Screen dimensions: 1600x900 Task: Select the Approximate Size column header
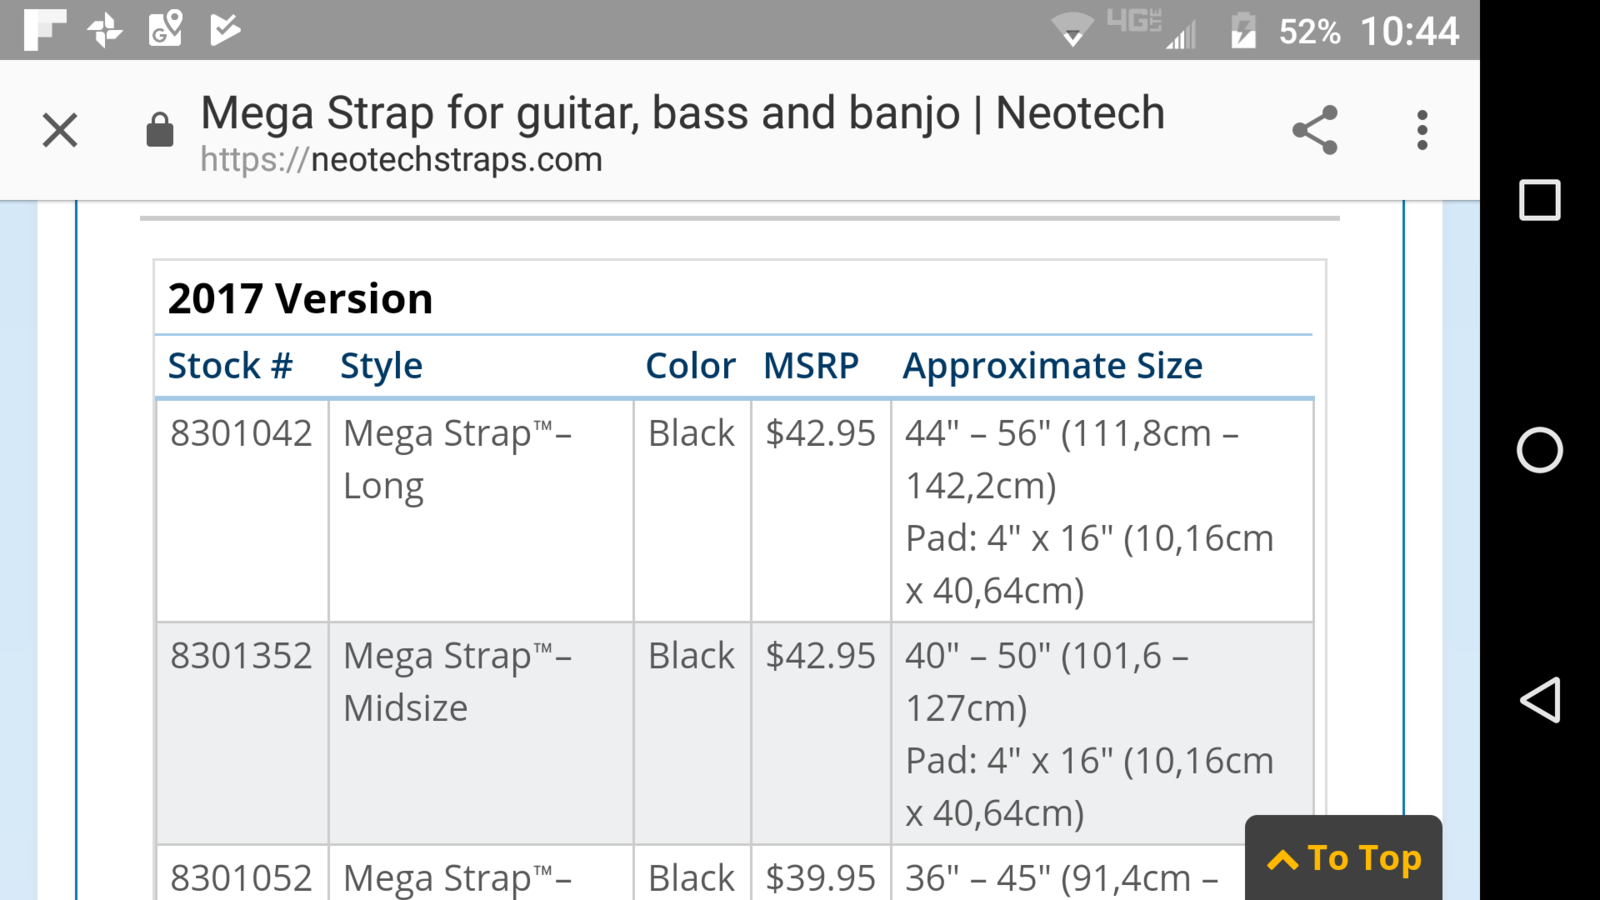1052,366
